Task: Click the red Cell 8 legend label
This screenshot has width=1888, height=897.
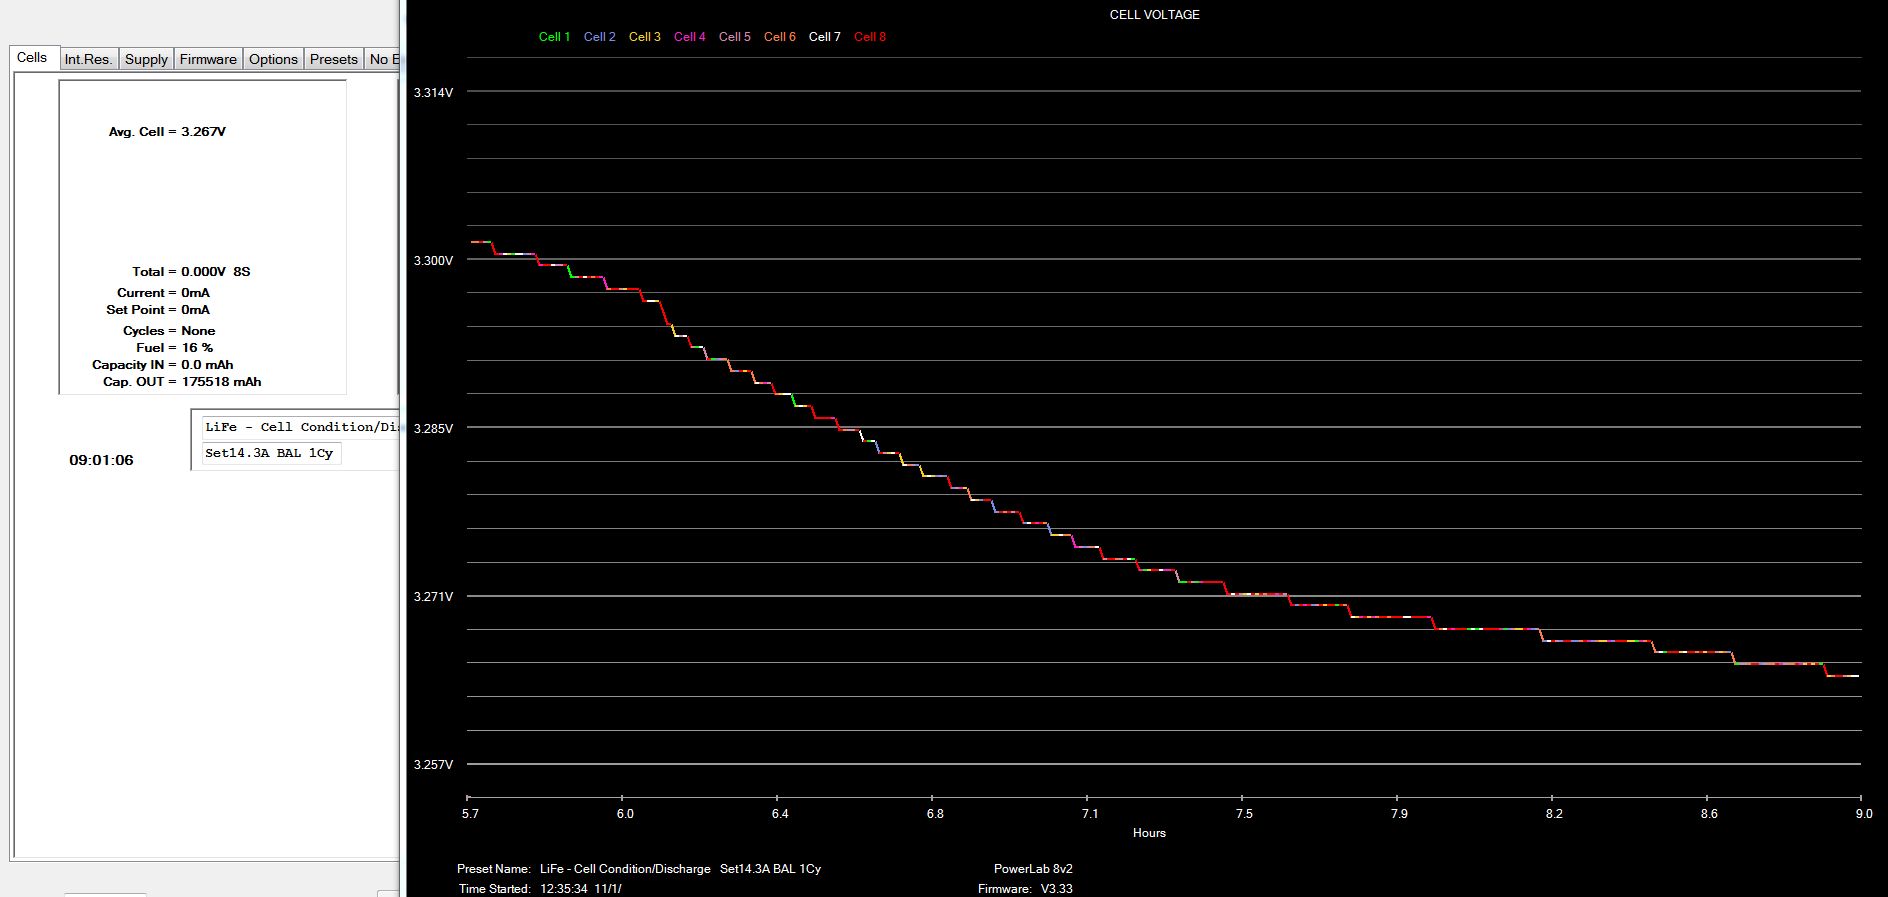Action: pos(869,37)
